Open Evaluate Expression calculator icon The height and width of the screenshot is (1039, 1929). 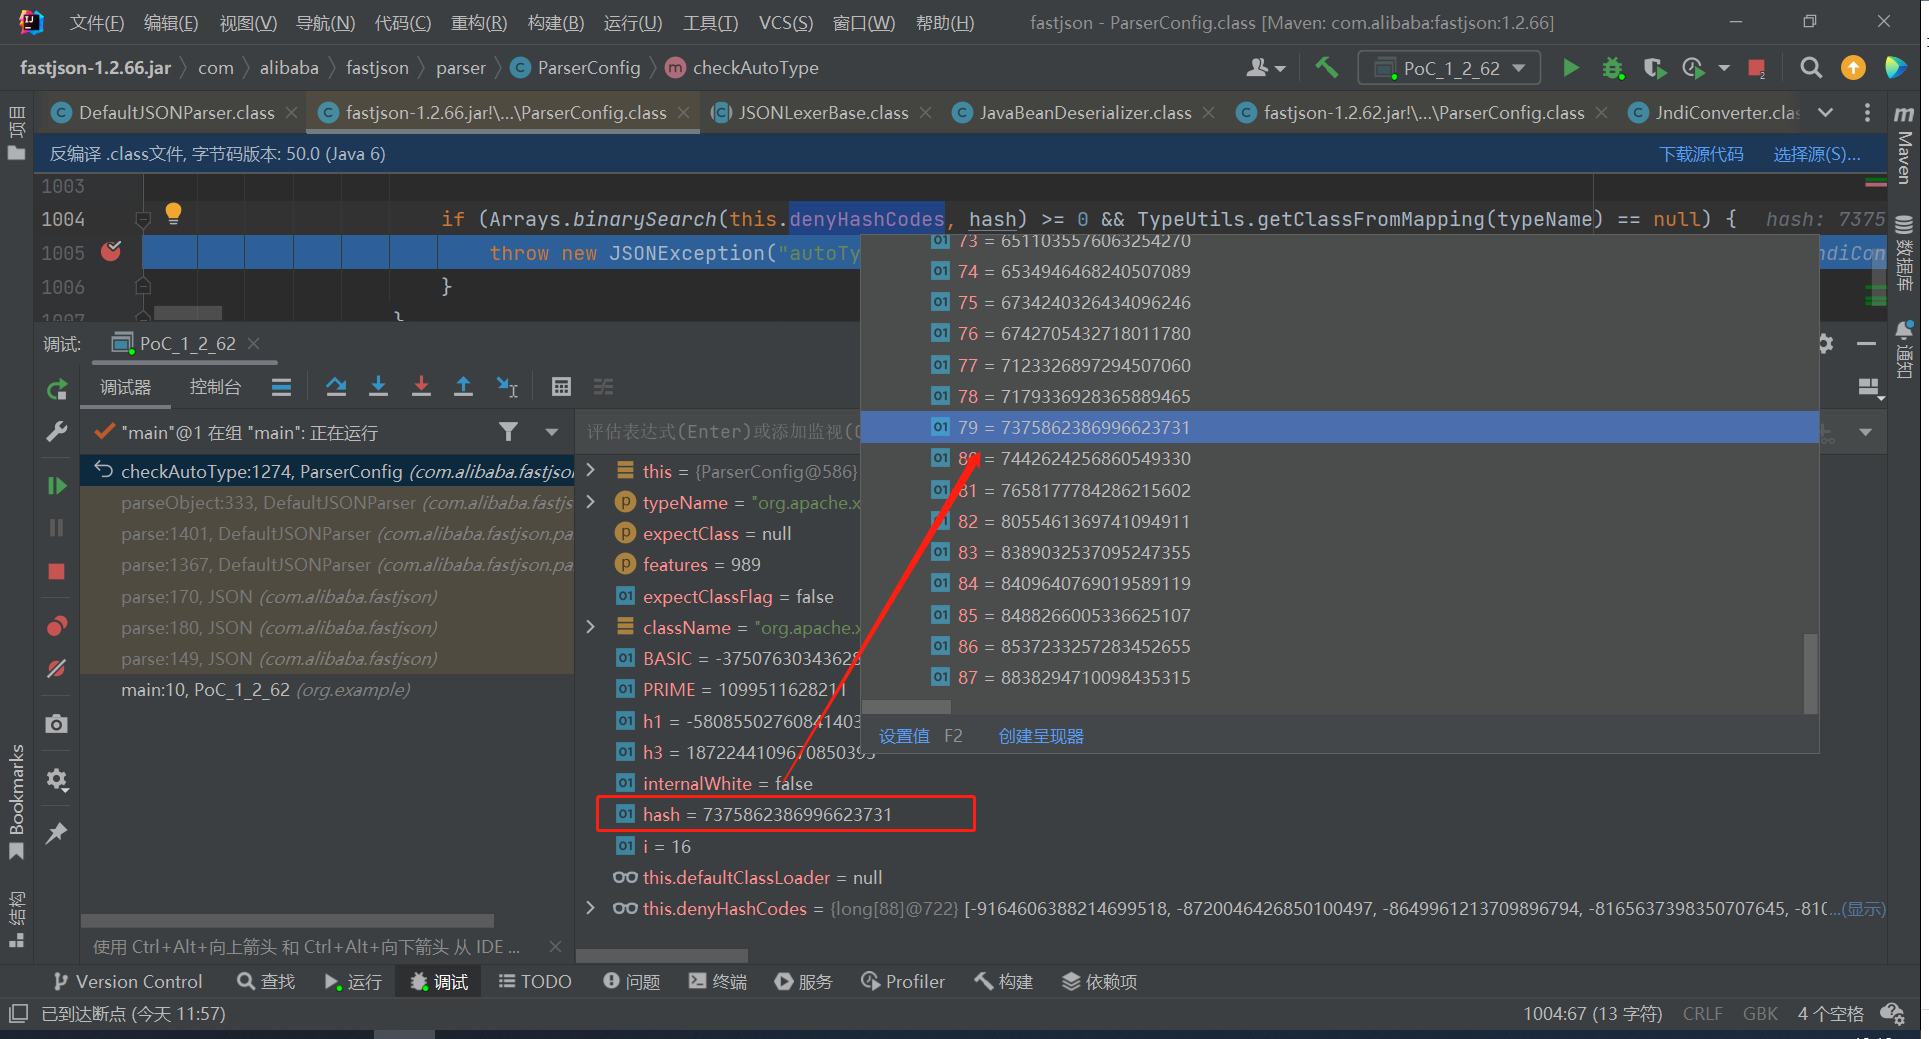(x=561, y=386)
